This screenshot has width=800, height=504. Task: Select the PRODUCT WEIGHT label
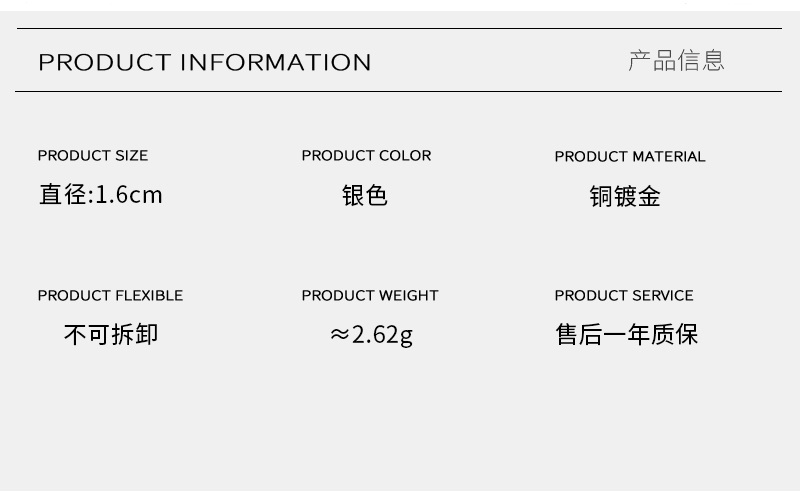370,295
